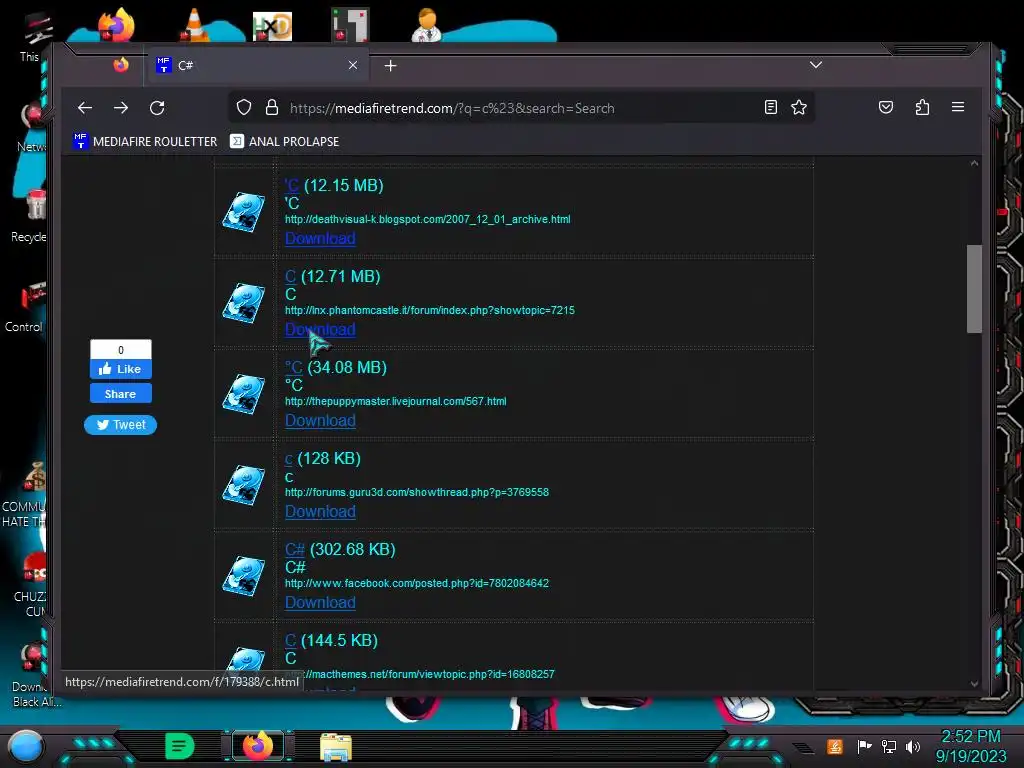Click the Firefox taskbar icon
1024x768 pixels.
click(x=258, y=746)
